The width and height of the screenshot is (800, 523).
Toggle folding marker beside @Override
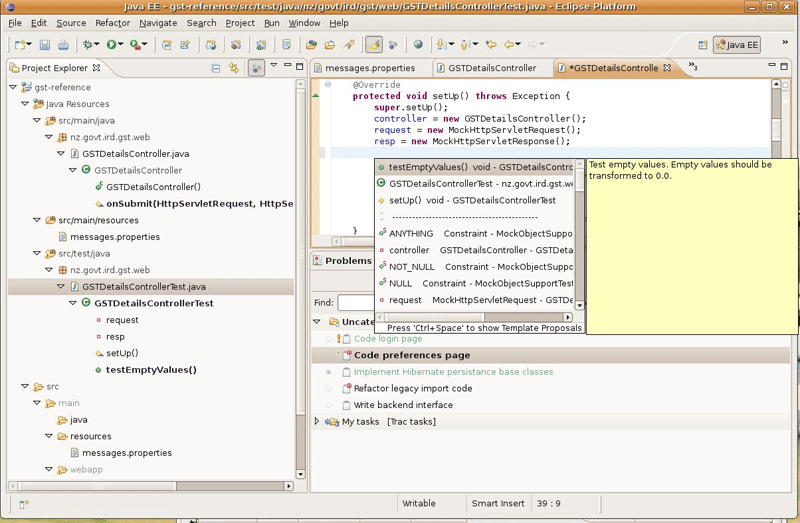coord(328,84)
